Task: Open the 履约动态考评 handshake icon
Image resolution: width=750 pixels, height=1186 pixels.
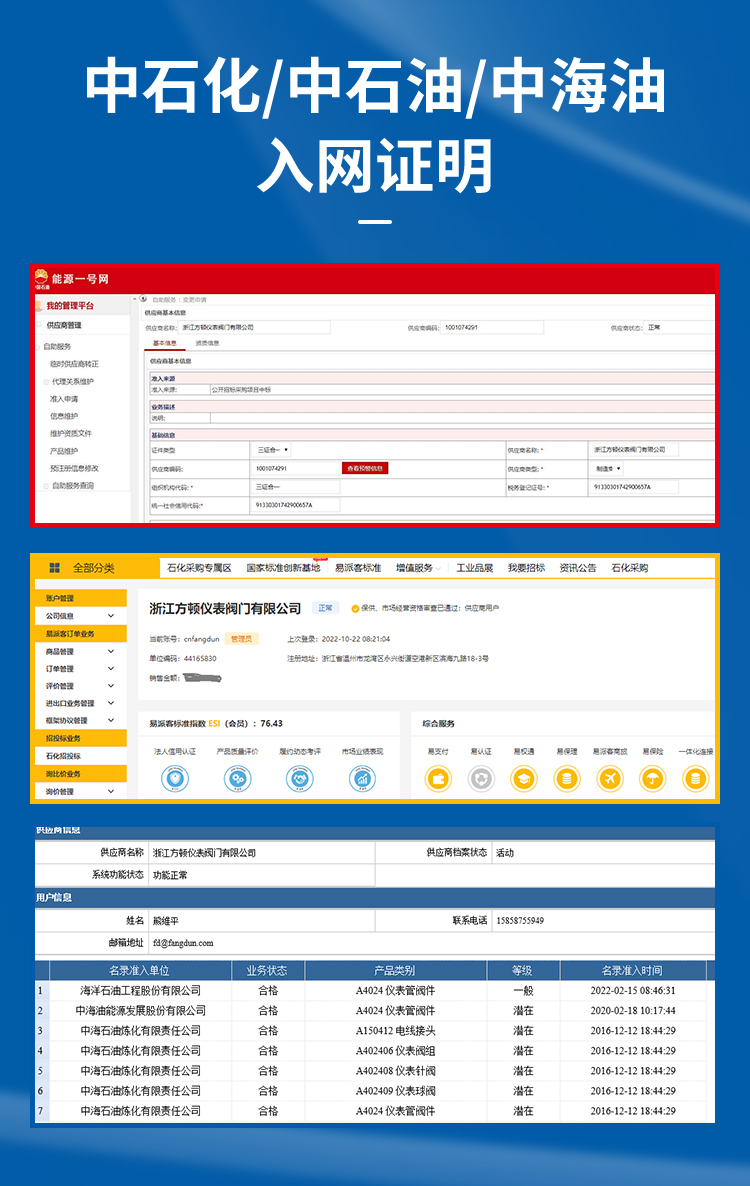Action: click(299, 778)
